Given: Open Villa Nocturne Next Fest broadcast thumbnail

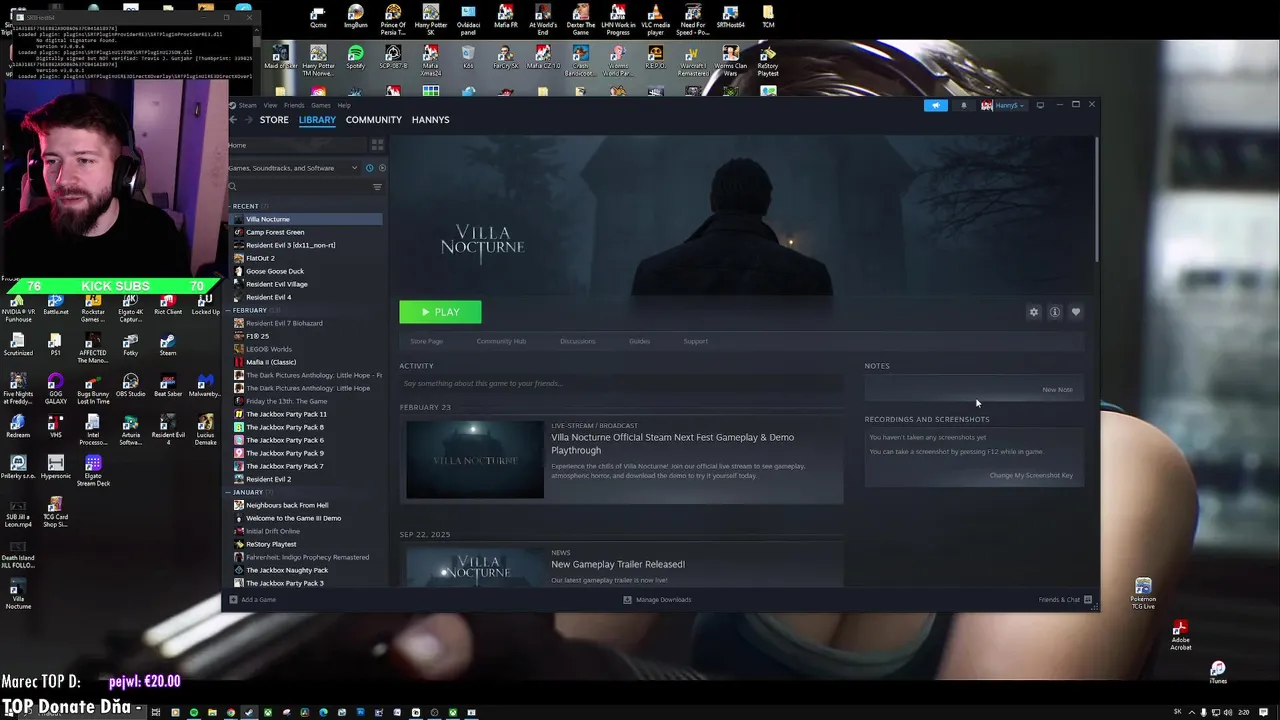Looking at the screenshot, I should [x=475, y=460].
